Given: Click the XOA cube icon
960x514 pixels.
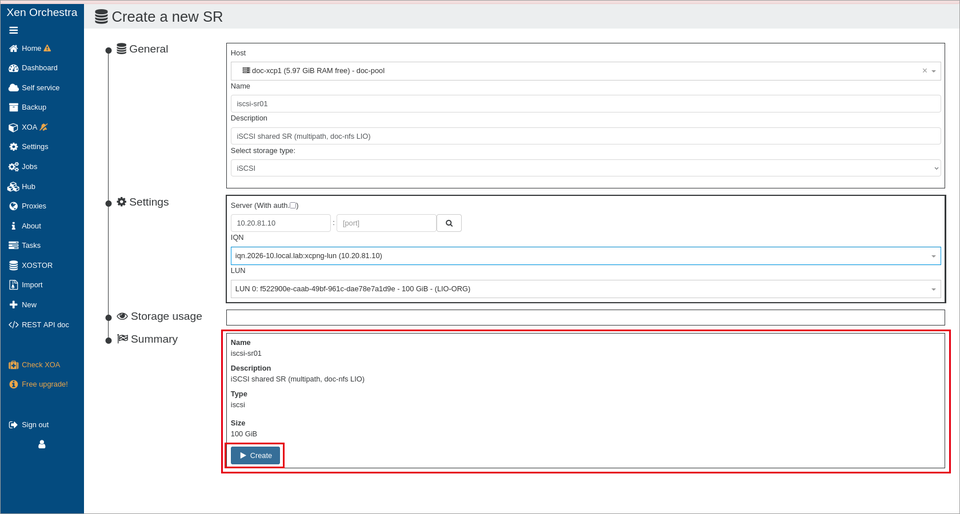Looking at the screenshot, I should 13,127.
